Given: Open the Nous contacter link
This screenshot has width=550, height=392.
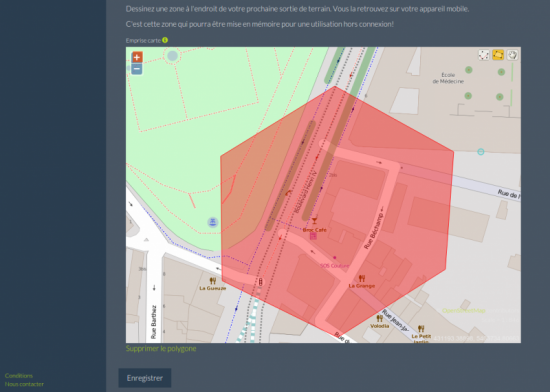Looking at the screenshot, I should (24, 384).
